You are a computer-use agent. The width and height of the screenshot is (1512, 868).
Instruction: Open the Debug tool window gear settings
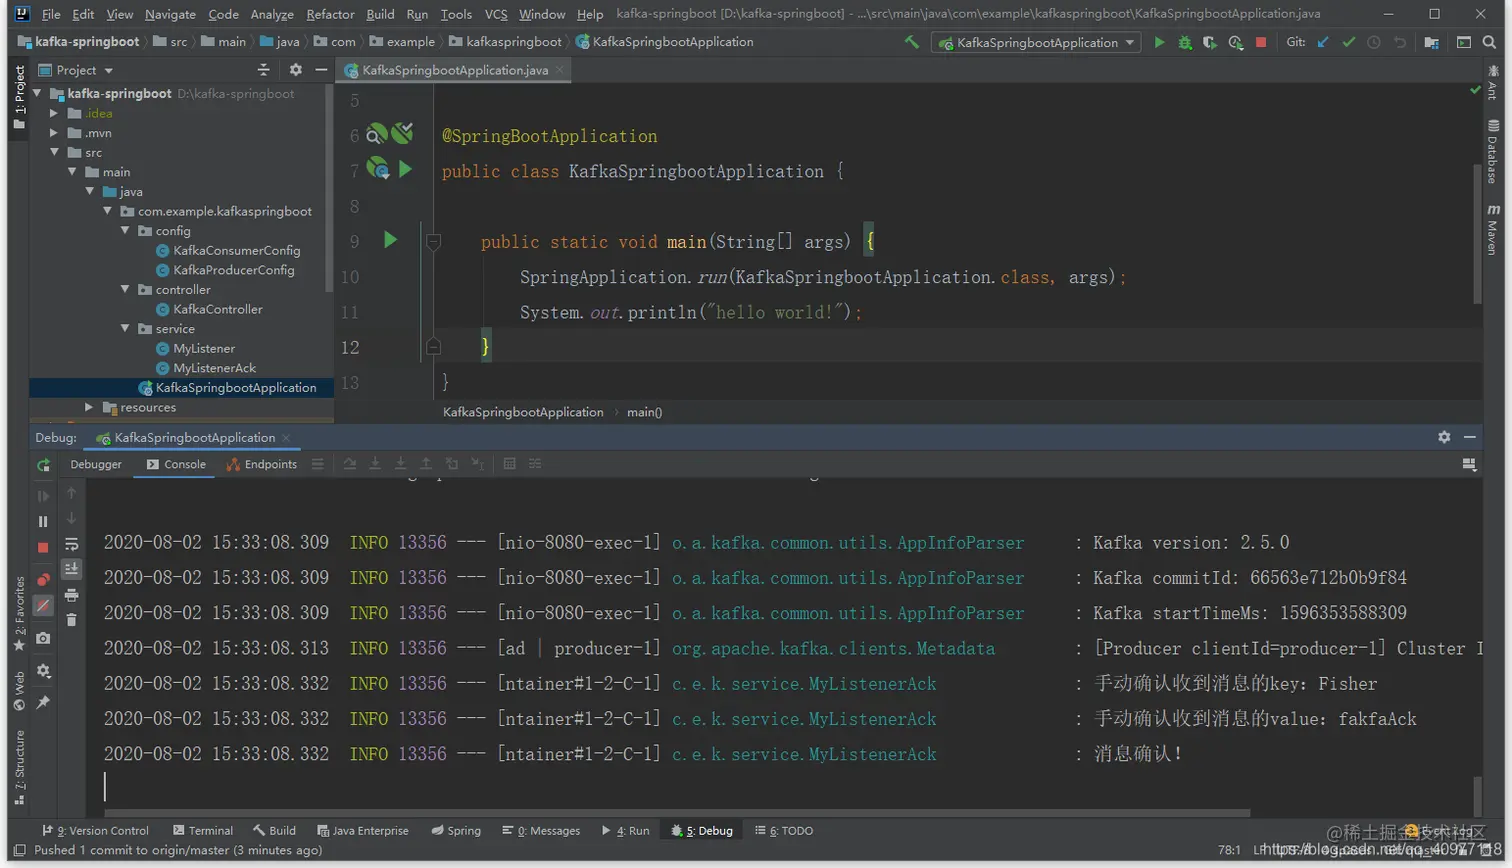pyautogui.click(x=1444, y=437)
